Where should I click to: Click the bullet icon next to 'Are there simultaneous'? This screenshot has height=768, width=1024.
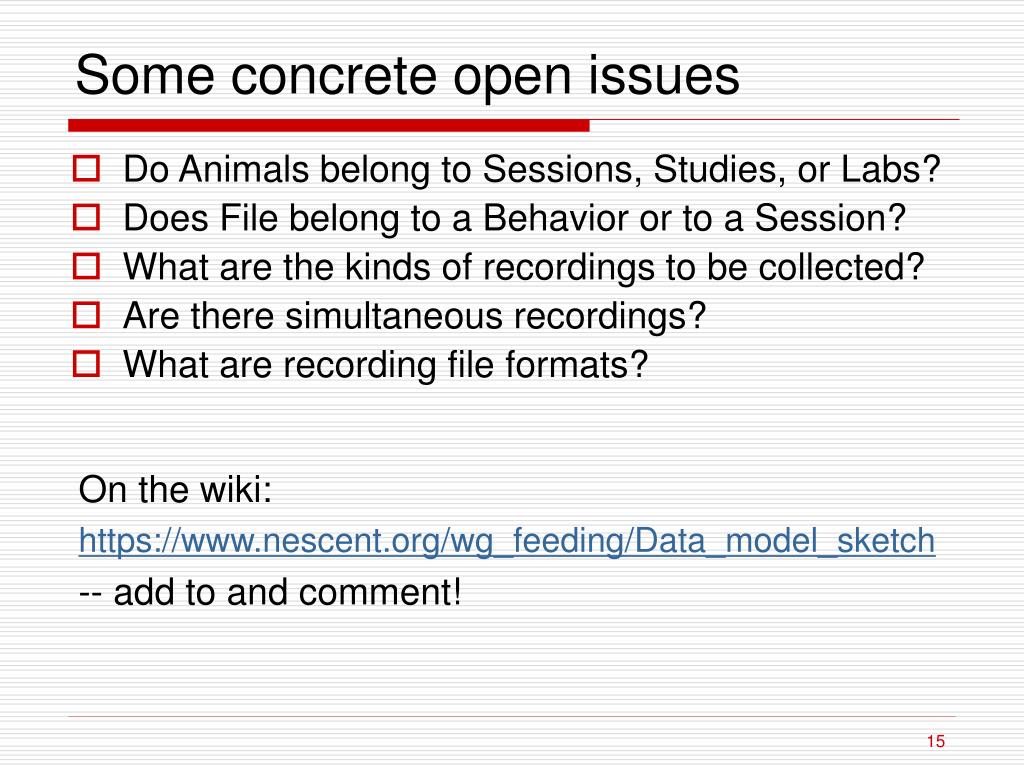pyautogui.click(x=86, y=315)
